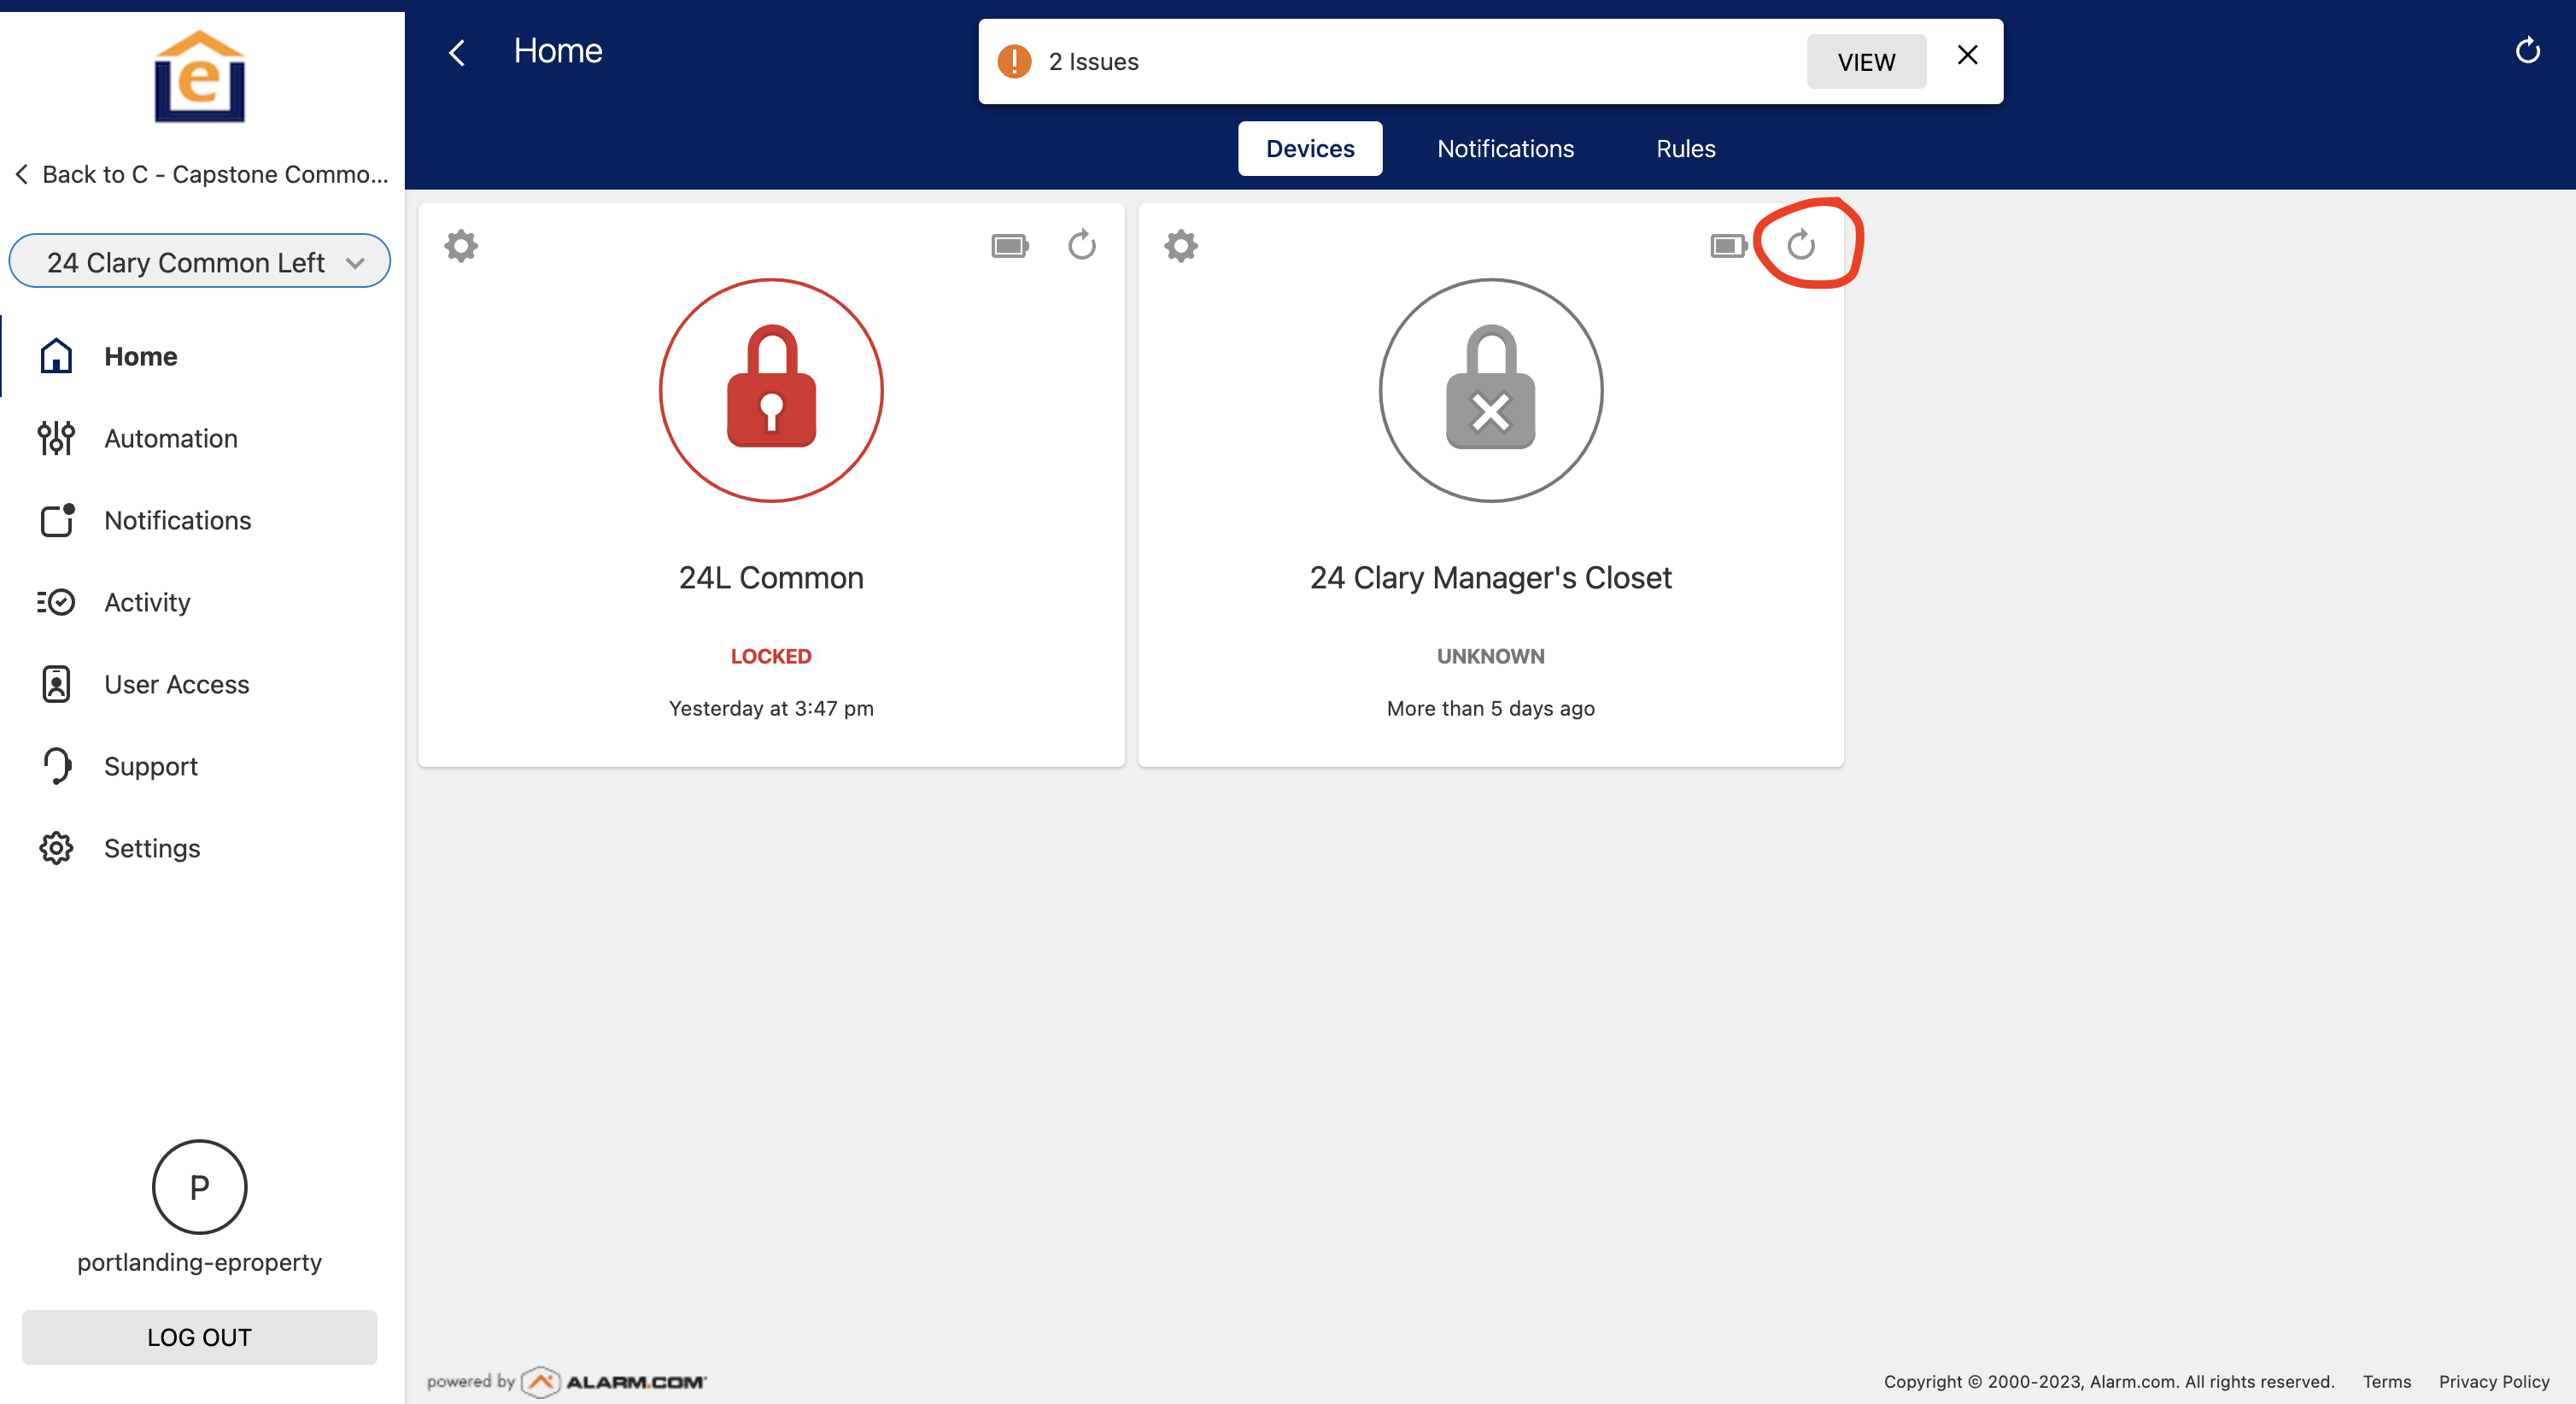
Task: Check battery icon on Manager's Closet card
Action: [1728, 245]
